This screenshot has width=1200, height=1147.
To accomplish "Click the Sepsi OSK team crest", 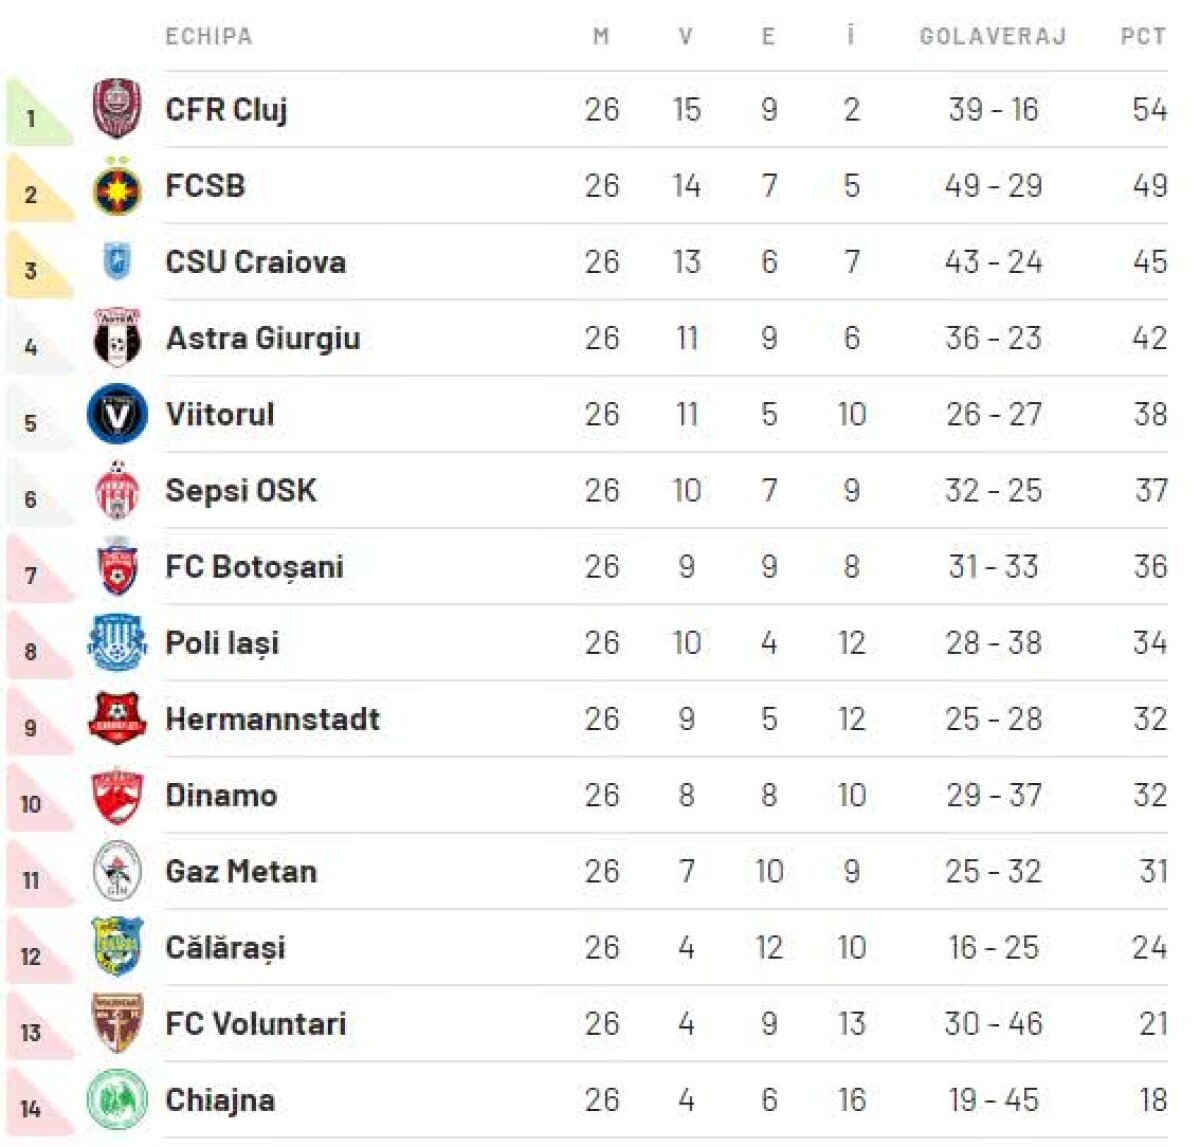I will tap(117, 490).
